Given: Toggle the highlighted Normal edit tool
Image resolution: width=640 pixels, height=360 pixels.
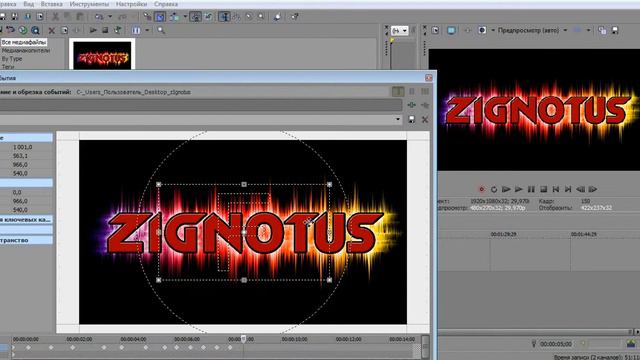Looking at the screenshot, I should coord(224,17).
